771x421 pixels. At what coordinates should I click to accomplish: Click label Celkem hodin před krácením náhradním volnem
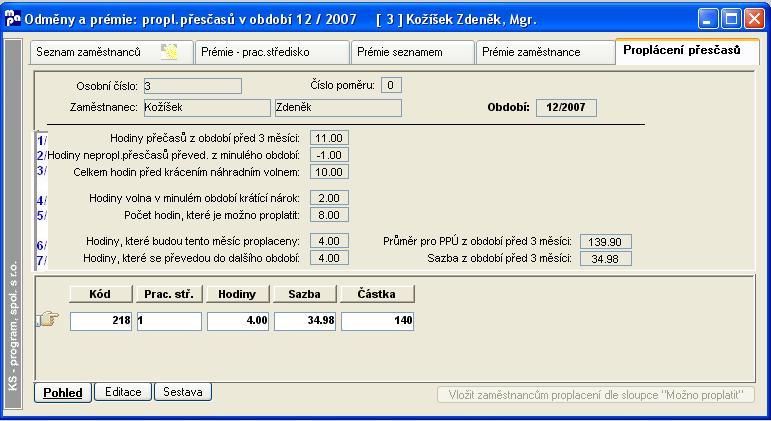[x=186, y=172]
